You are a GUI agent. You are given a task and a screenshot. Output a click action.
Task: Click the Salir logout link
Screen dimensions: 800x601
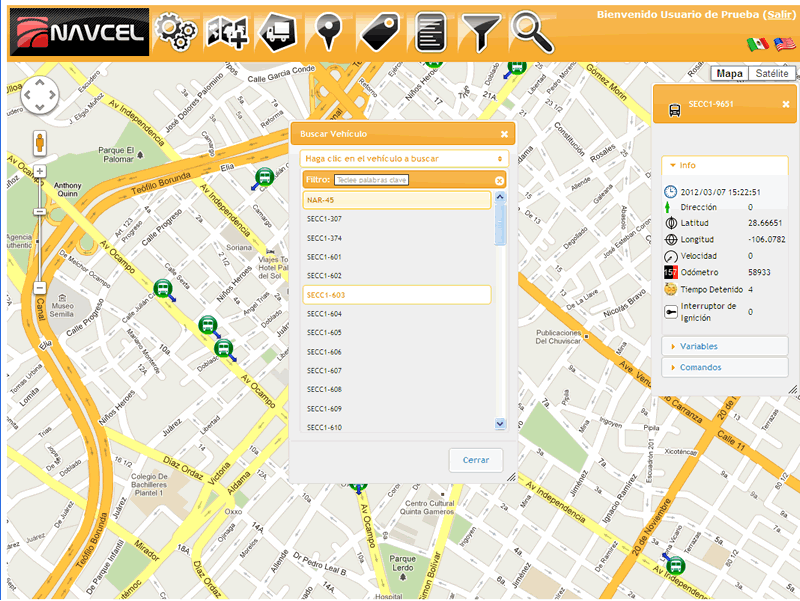coord(780,14)
